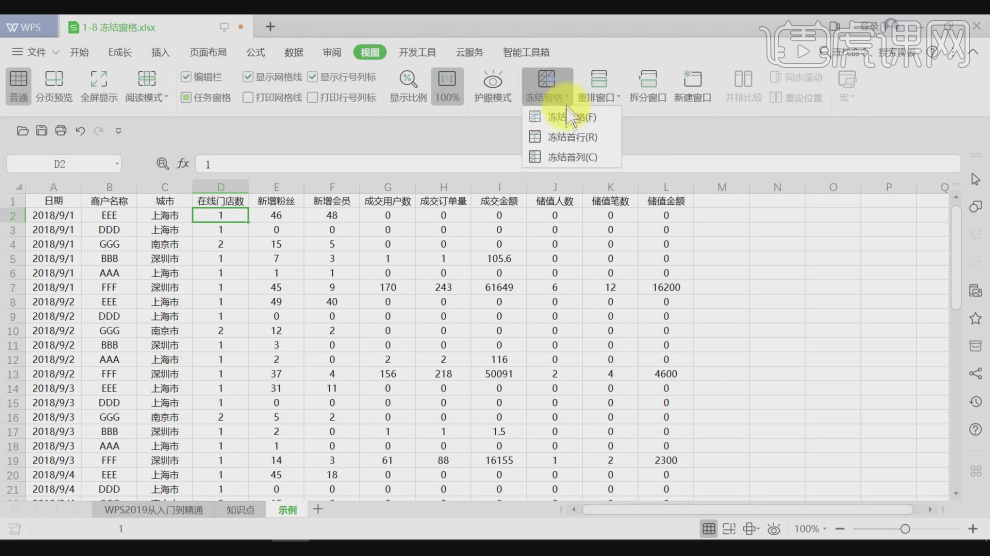Click the eye protection icon in the status bar
Viewport: 990px width, 556px height.
pos(773,529)
